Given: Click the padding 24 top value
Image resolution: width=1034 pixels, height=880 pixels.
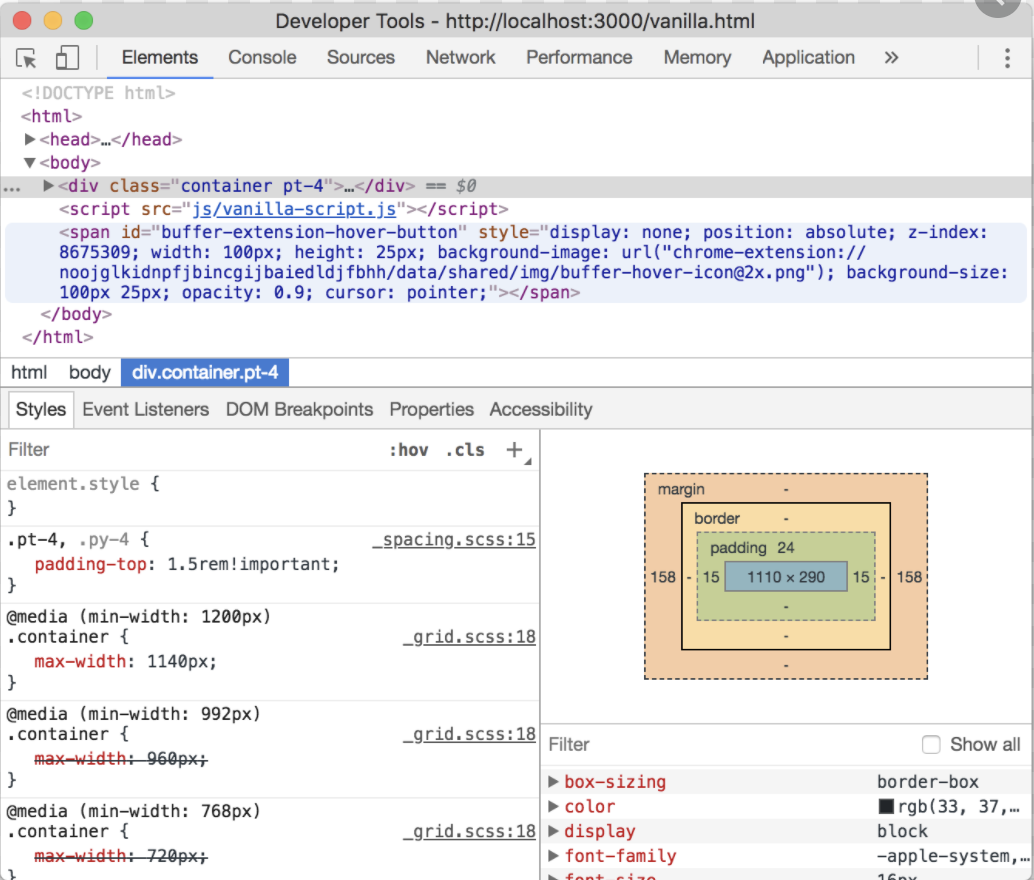Looking at the screenshot, I should pos(785,548).
